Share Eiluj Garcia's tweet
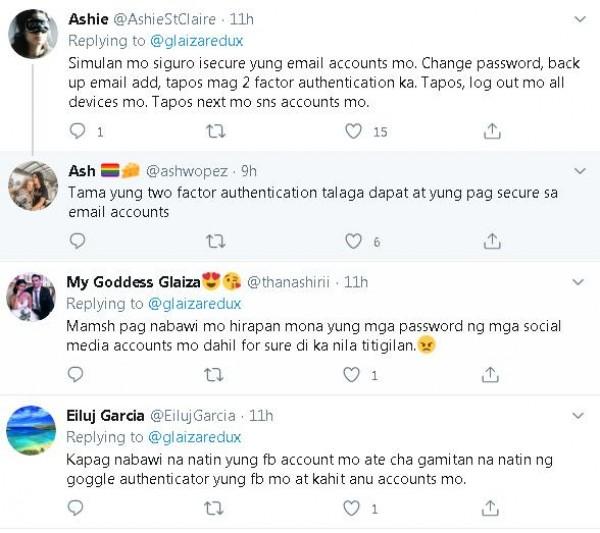 [x=491, y=508]
